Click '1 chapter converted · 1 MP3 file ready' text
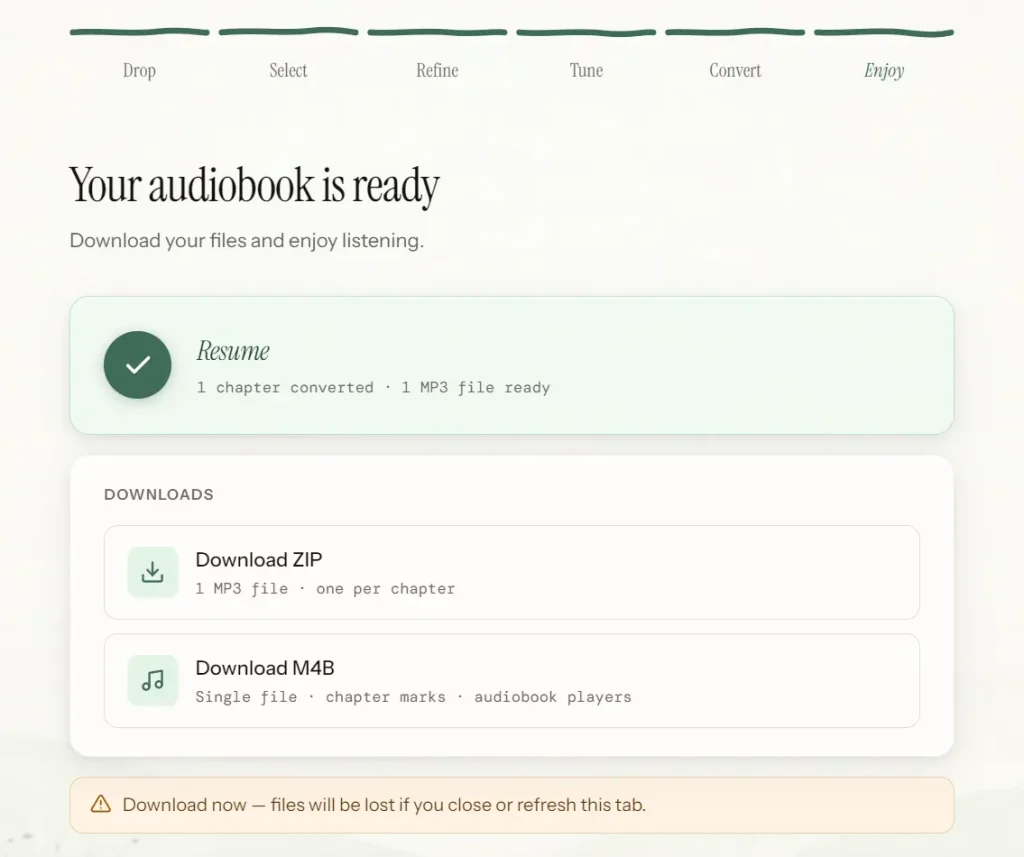Screen dimensions: 1024x857 pos(374,387)
